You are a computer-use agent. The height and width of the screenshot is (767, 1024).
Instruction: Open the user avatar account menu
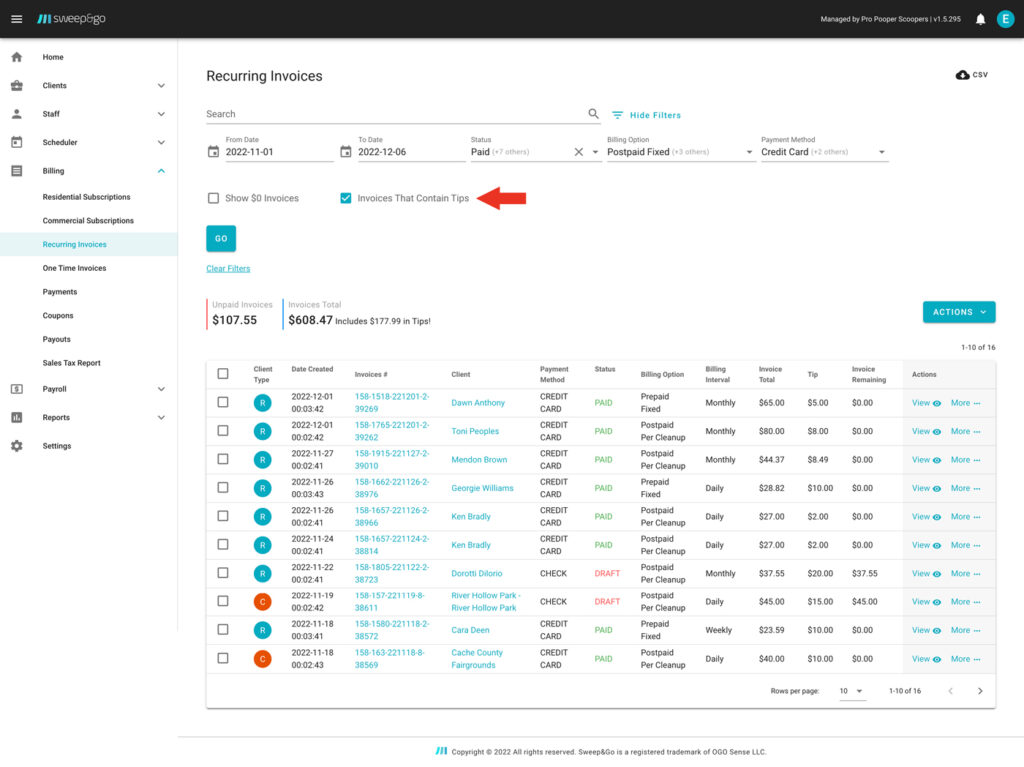tap(1005, 19)
